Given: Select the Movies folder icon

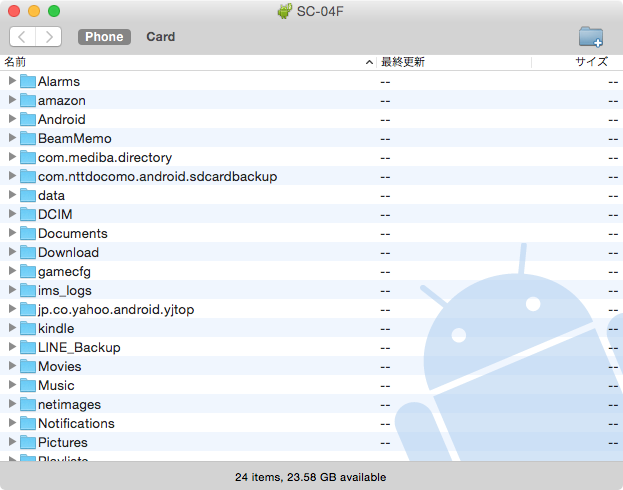Looking at the screenshot, I should [x=28, y=366].
